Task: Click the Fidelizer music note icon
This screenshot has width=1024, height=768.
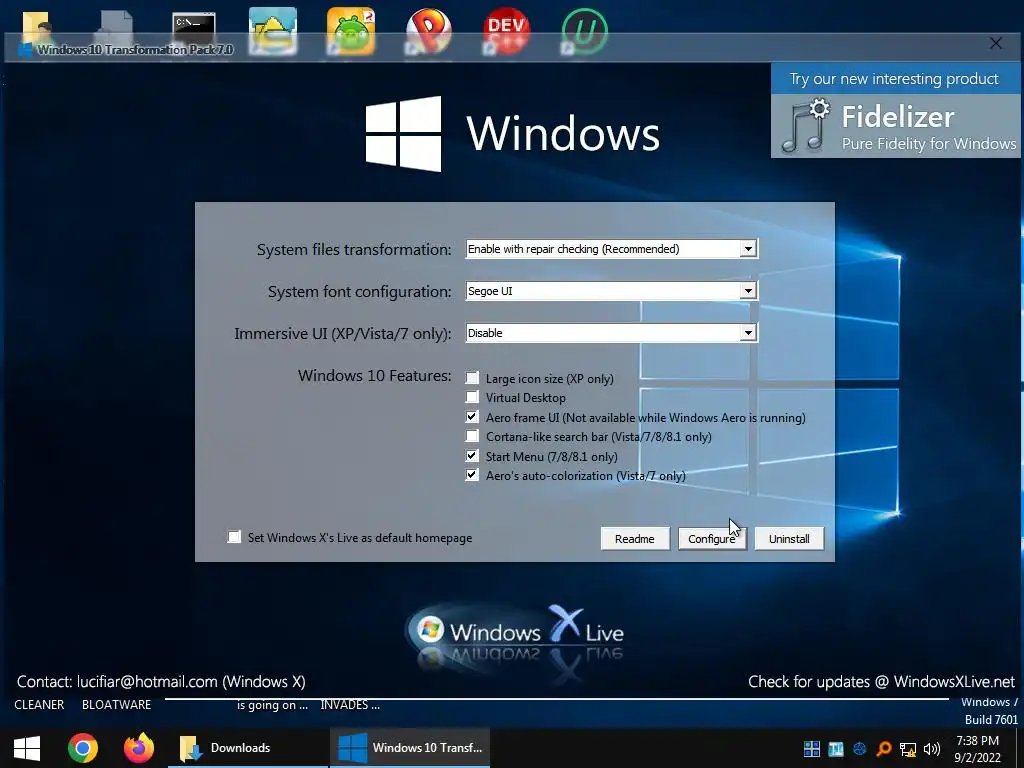Action: click(805, 126)
